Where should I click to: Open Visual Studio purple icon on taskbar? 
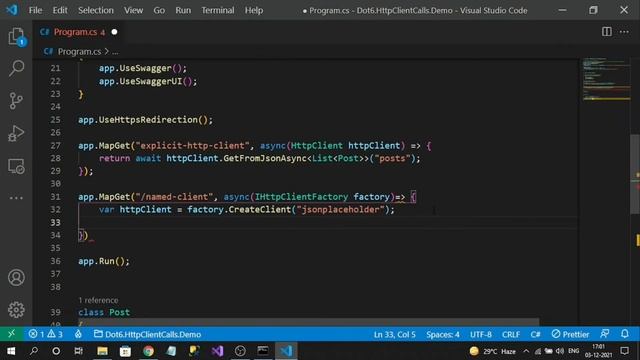[217, 351]
